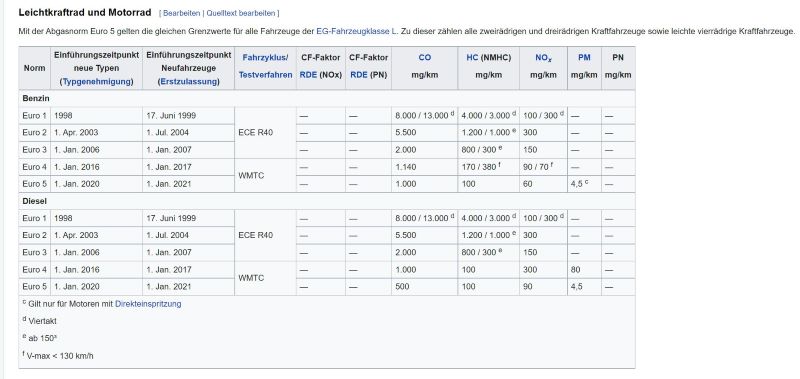
Task: Click '17. Juni 1999' in the Benzin Euro 1 row
Action: pyautogui.click(x=171, y=116)
